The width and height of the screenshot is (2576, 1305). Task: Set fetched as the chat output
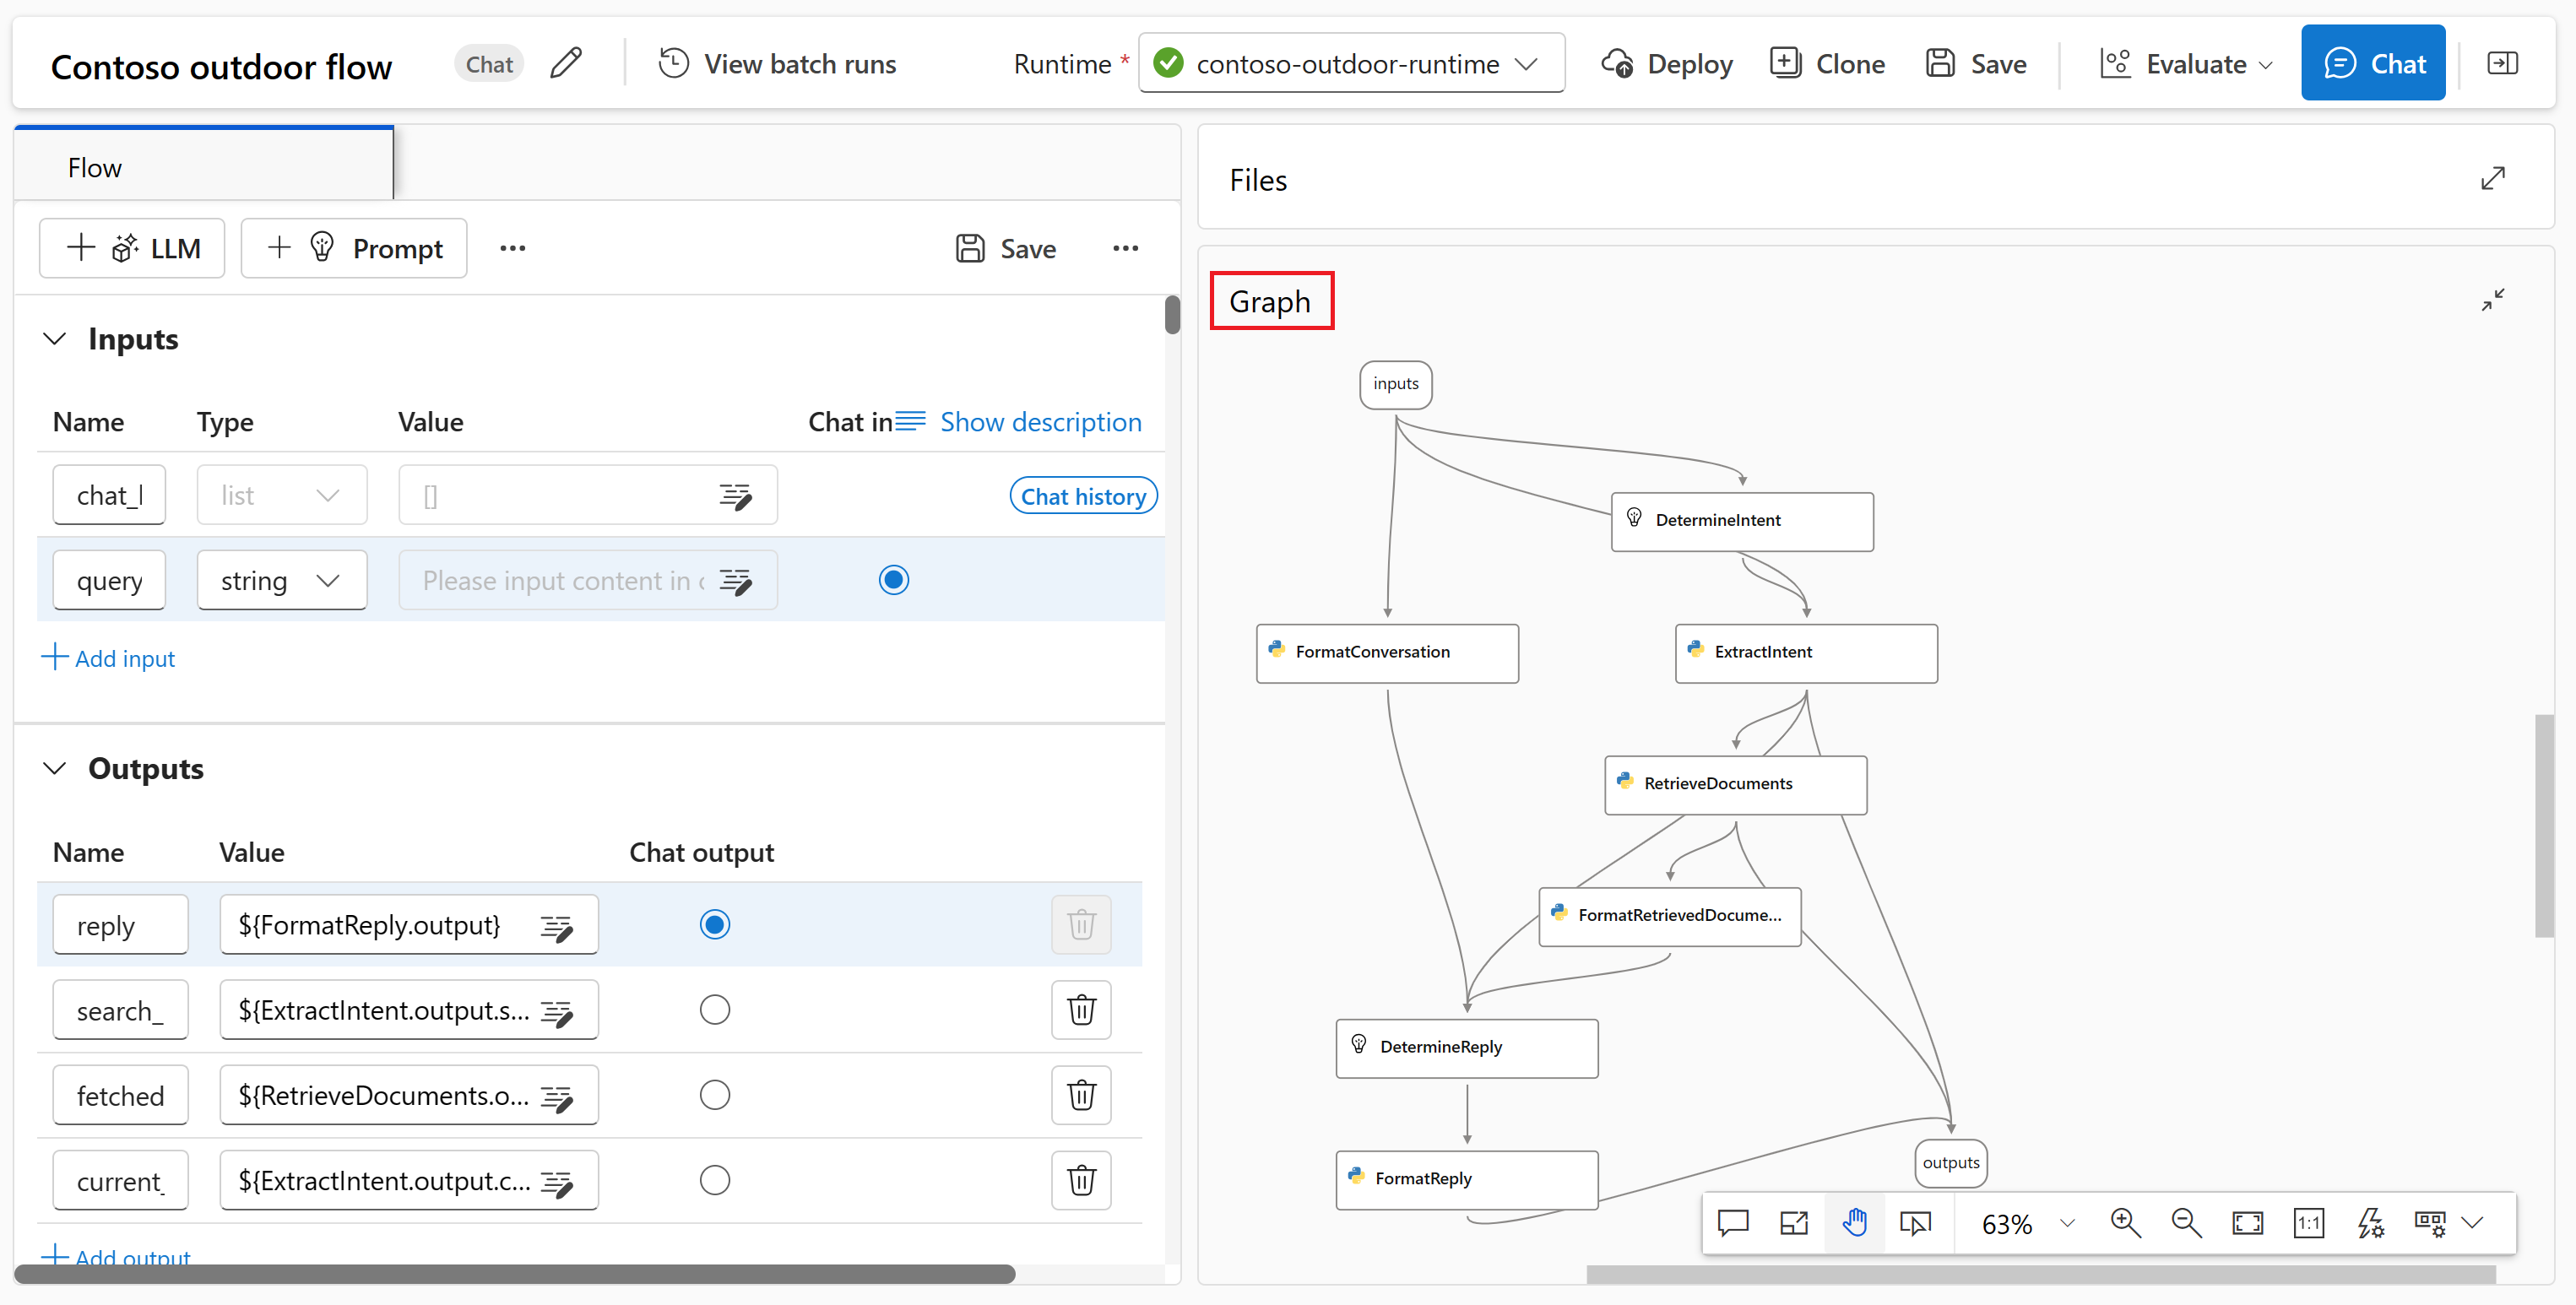click(x=714, y=1095)
